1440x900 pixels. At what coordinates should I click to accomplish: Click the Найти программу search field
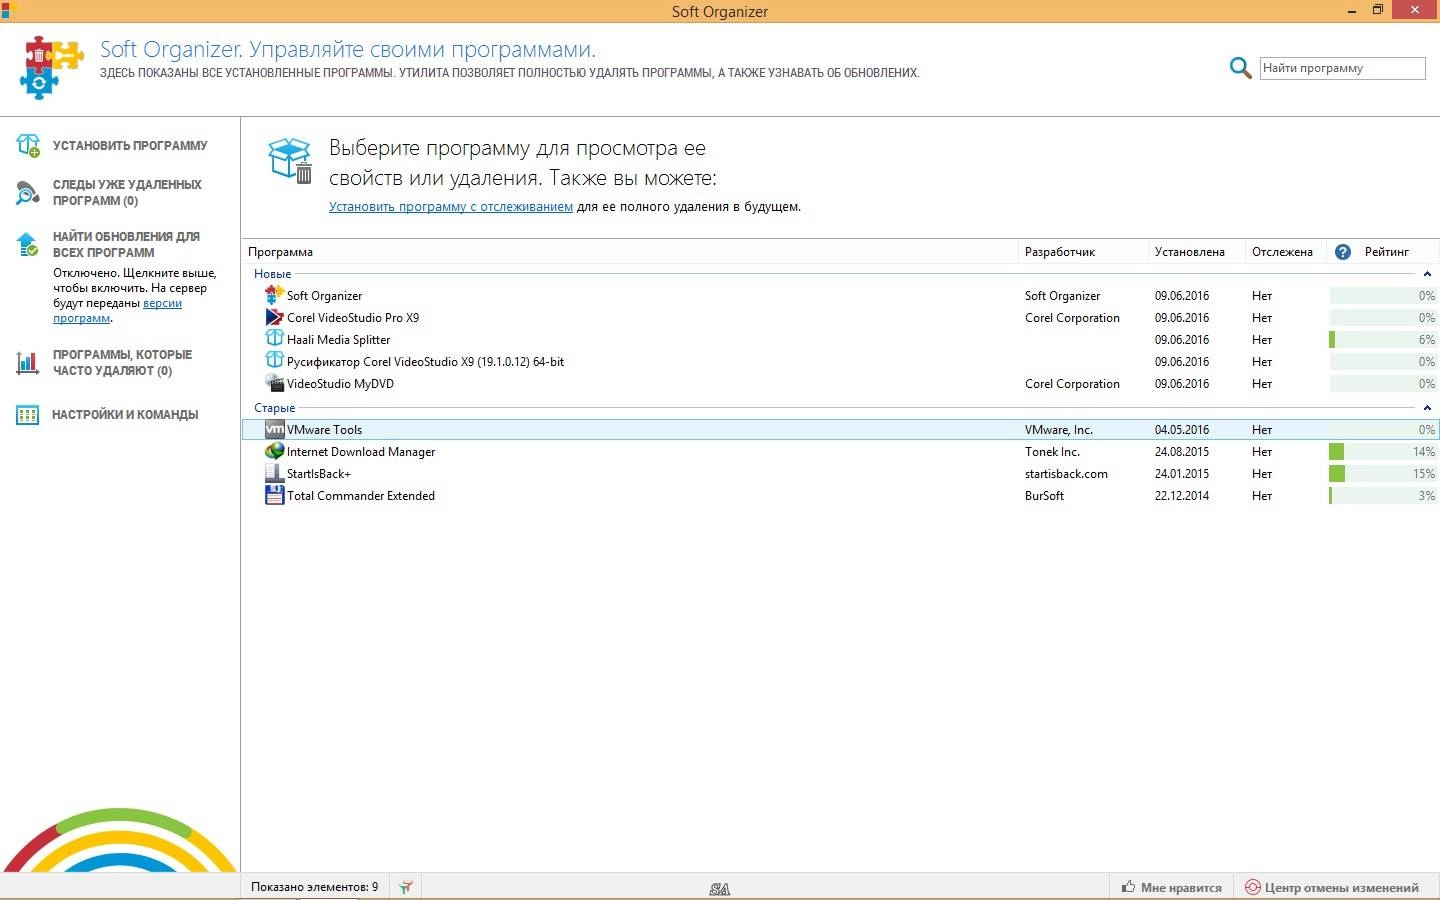coord(1342,68)
